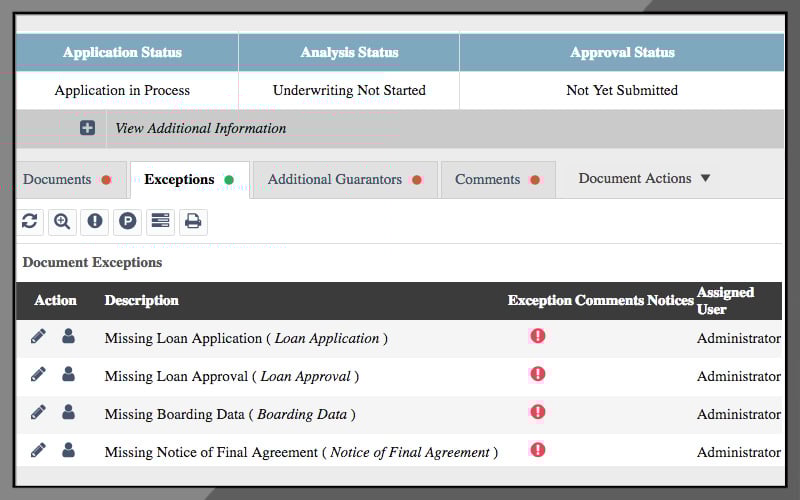This screenshot has height=500, width=800.
Task: Click user icon for Notice of Final Agreement
Action: 68,450
